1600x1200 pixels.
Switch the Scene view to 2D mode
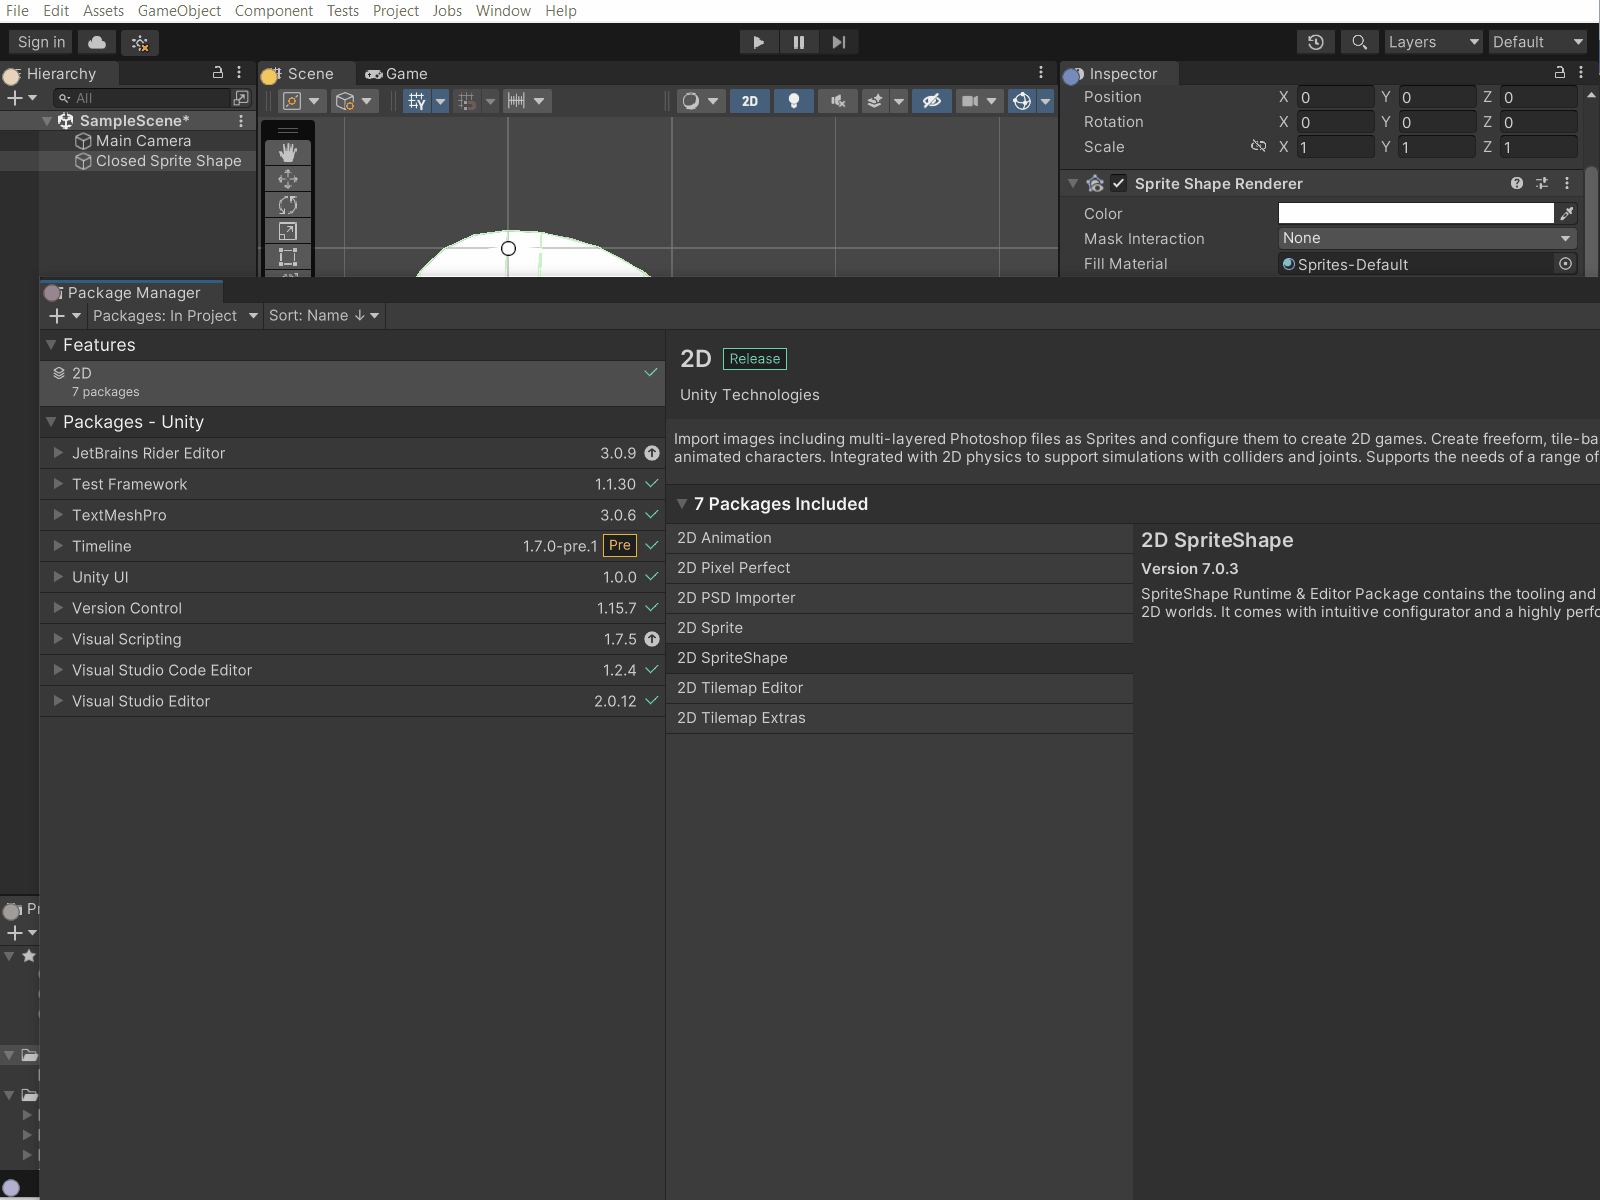point(751,101)
